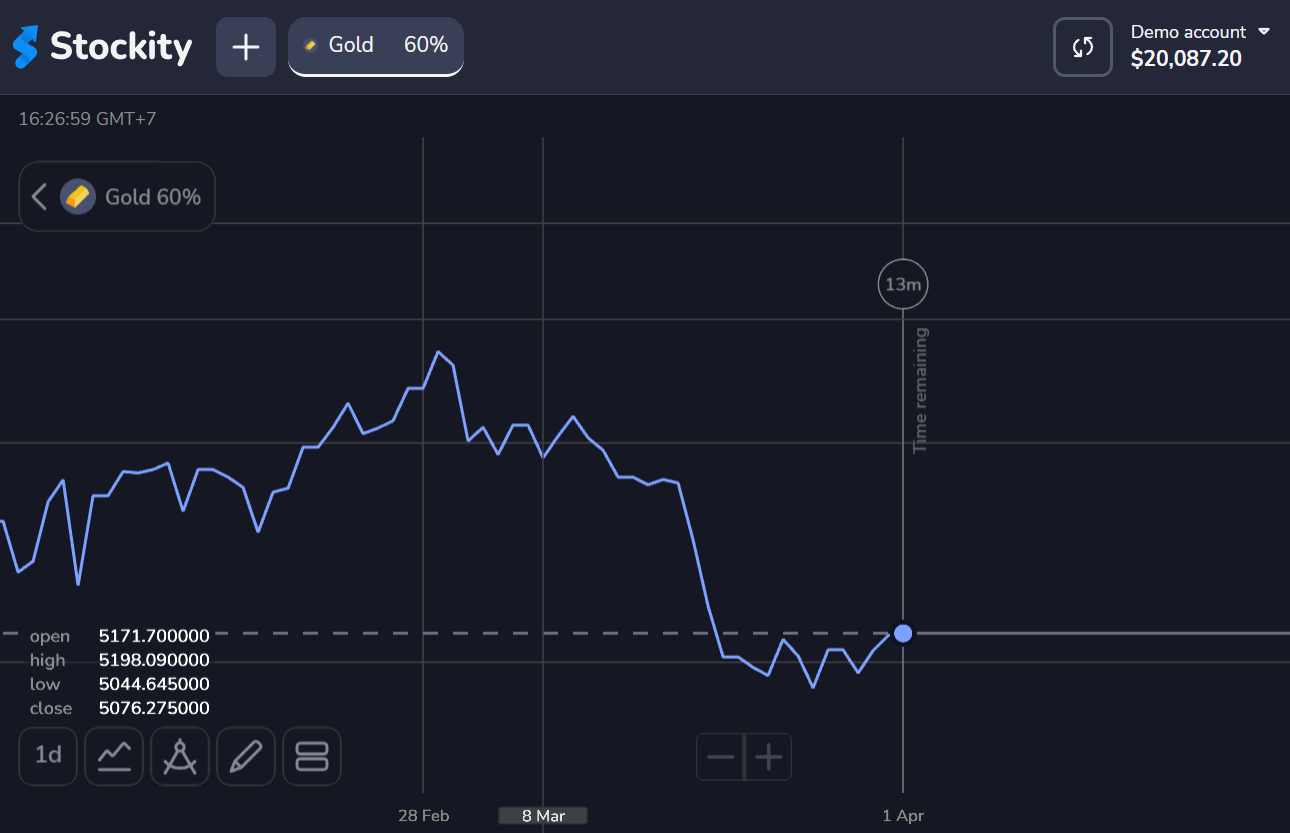This screenshot has width=1290, height=833.
Task: Click the 8 Mar date label
Action: [543, 816]
